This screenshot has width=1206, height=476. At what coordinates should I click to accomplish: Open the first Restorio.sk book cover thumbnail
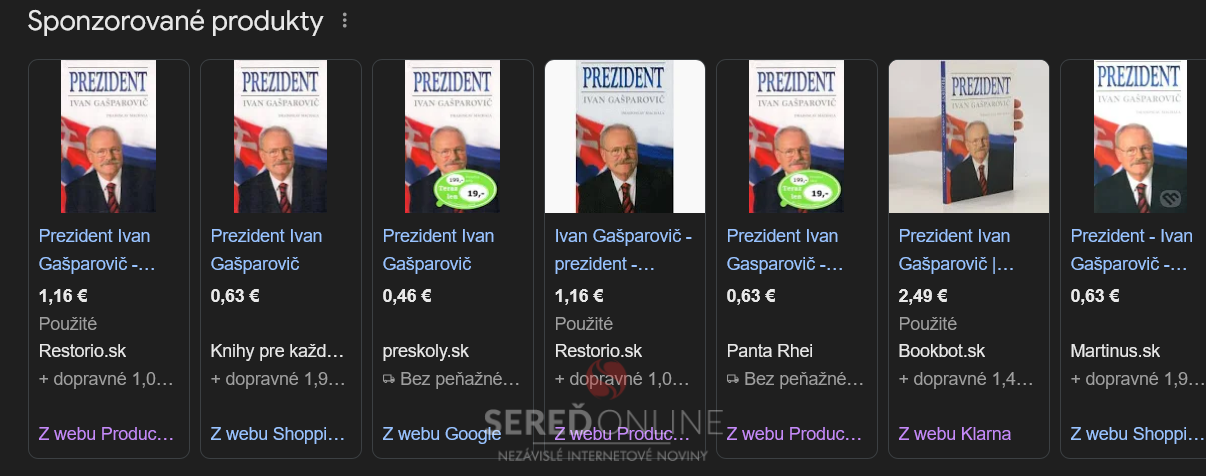(109, 136)
